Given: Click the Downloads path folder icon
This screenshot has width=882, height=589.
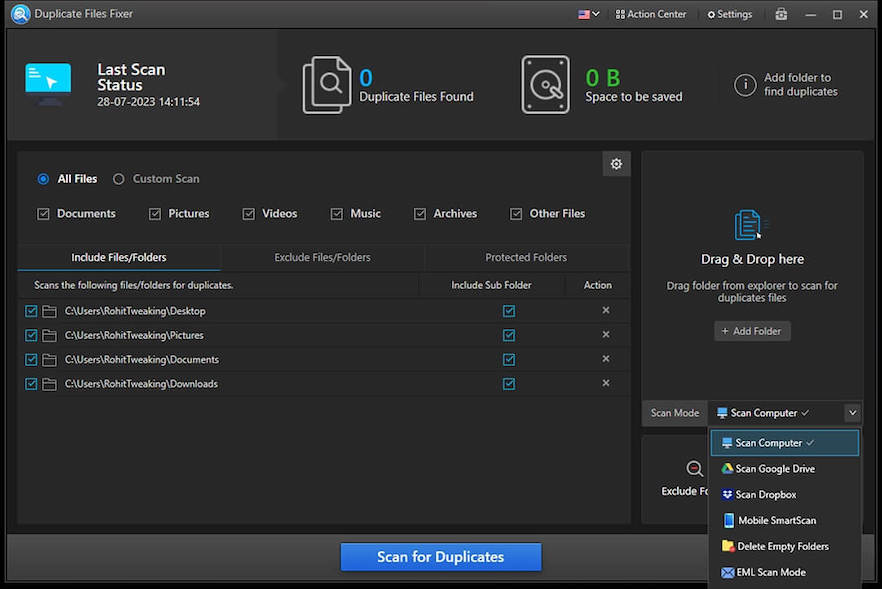Looking at the screenshot, I should [x=50, y=384].
